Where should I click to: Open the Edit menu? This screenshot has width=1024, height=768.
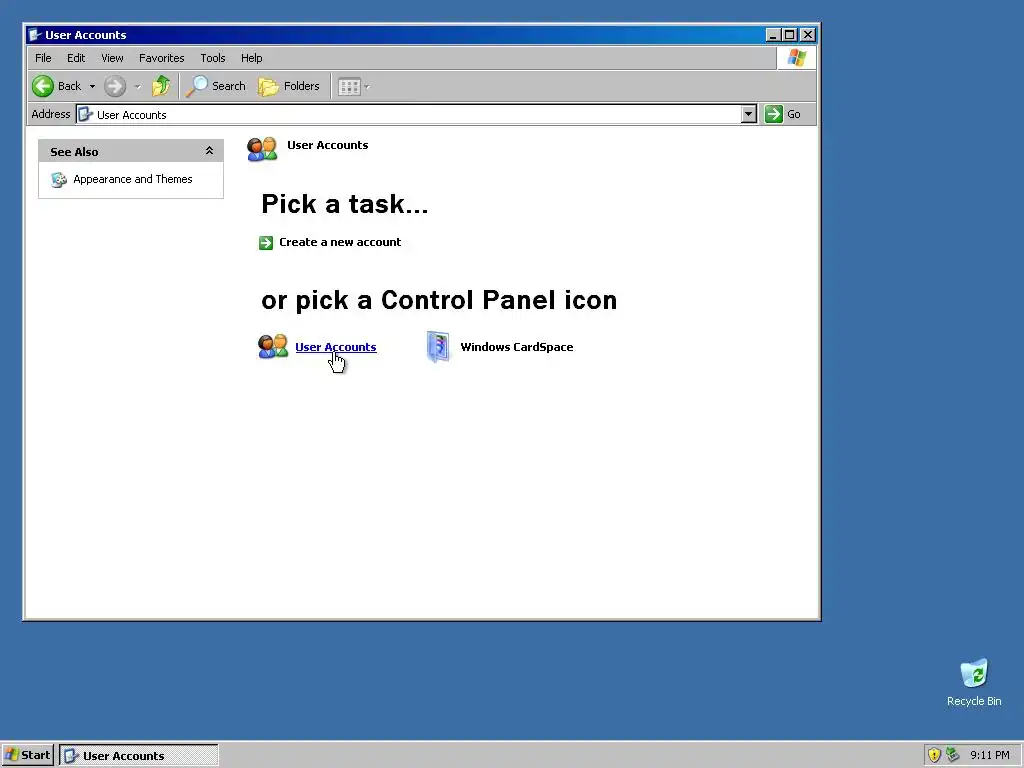pos(76,58)
